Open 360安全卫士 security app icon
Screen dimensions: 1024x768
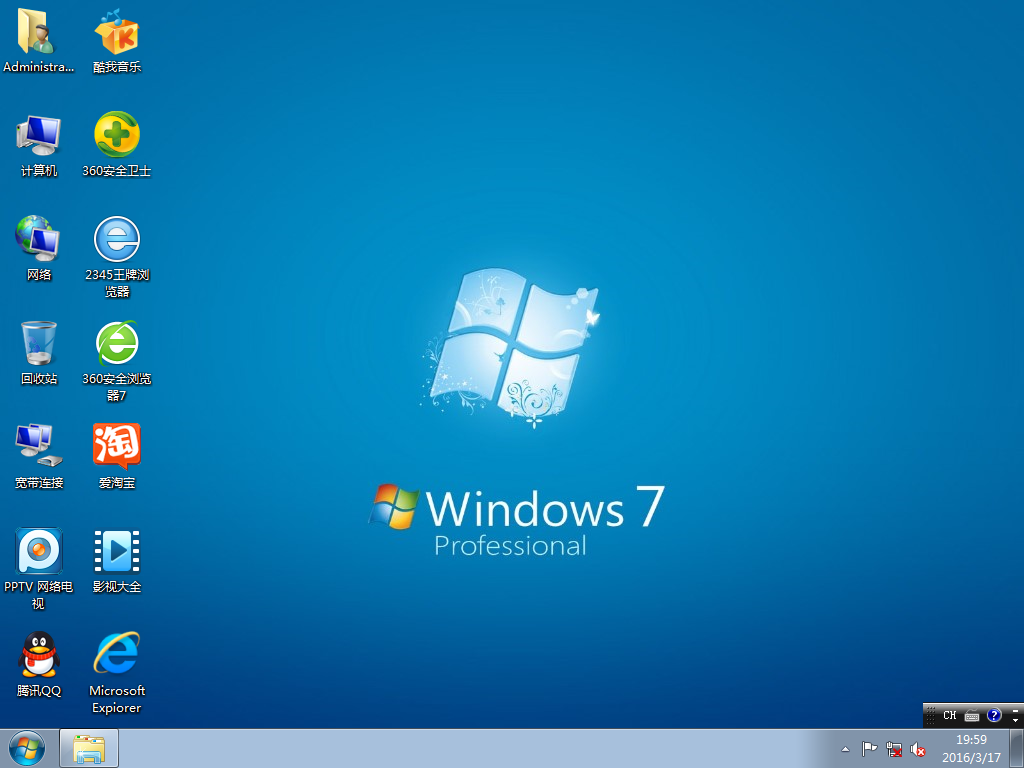coord(117,145)
